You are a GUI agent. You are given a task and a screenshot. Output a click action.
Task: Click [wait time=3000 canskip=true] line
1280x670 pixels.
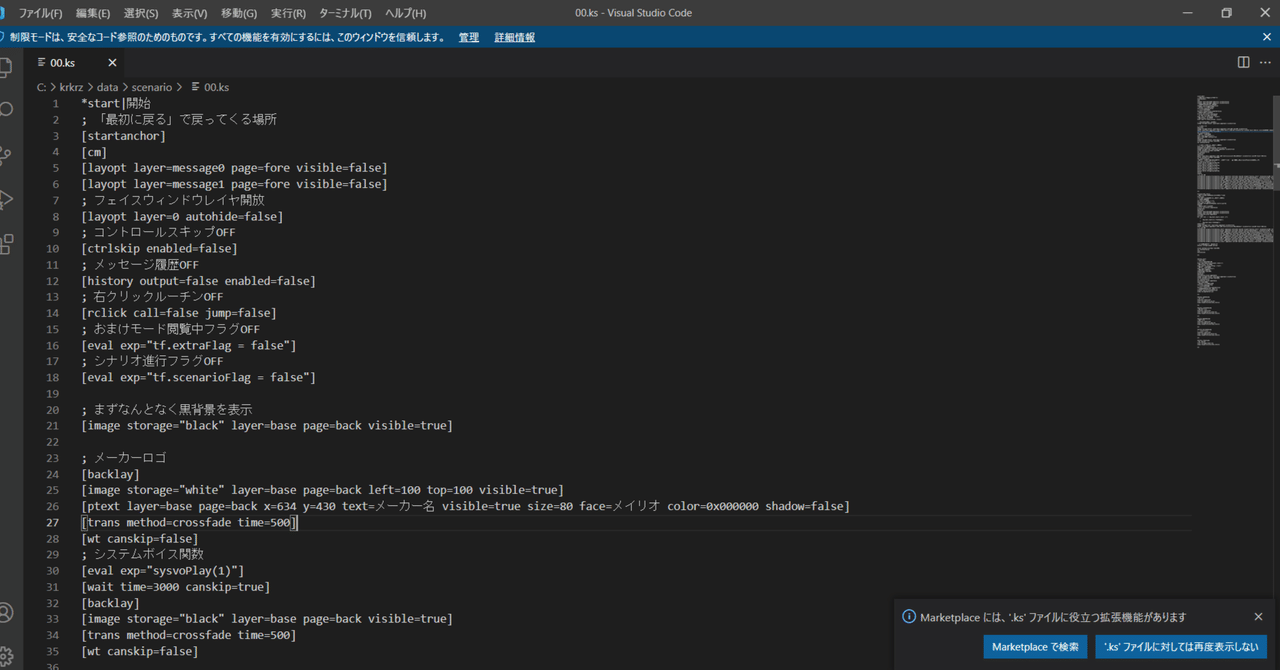pos(176,586)
